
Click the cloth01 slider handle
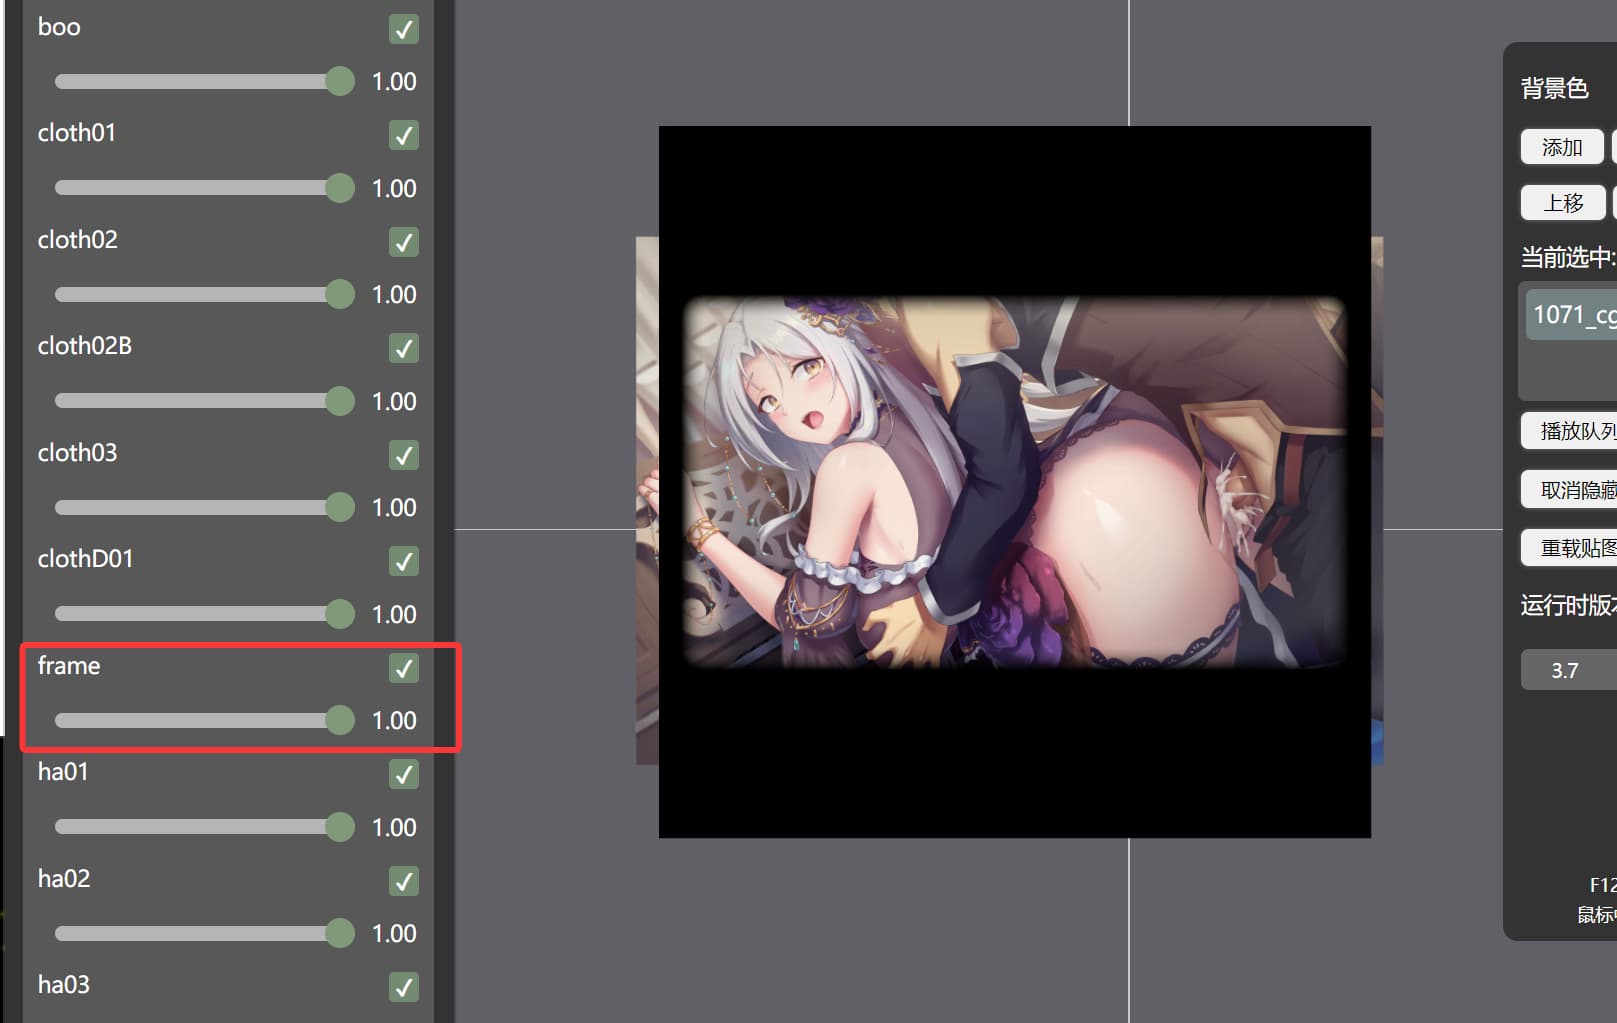pyautogui.click(x=340, y=188)
